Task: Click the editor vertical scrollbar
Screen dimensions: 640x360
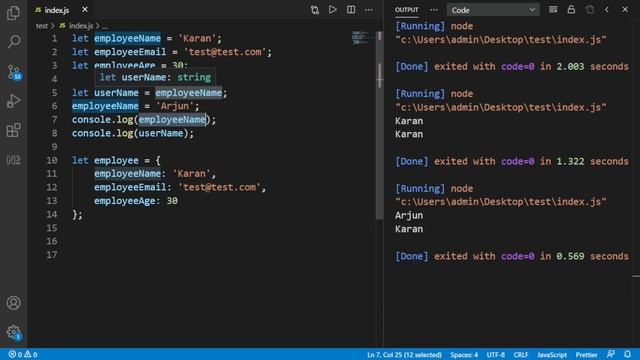Action: (x=380, y=126)
